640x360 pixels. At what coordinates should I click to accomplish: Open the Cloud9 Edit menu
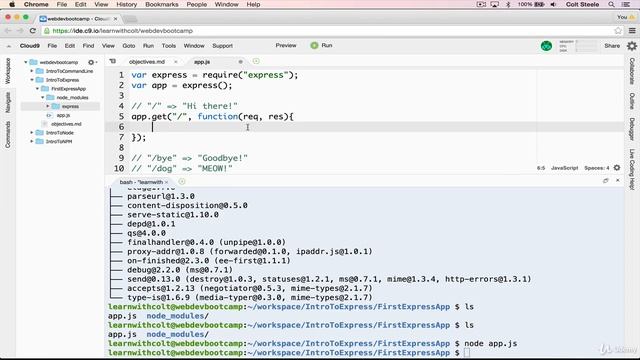tap(70, 46)
